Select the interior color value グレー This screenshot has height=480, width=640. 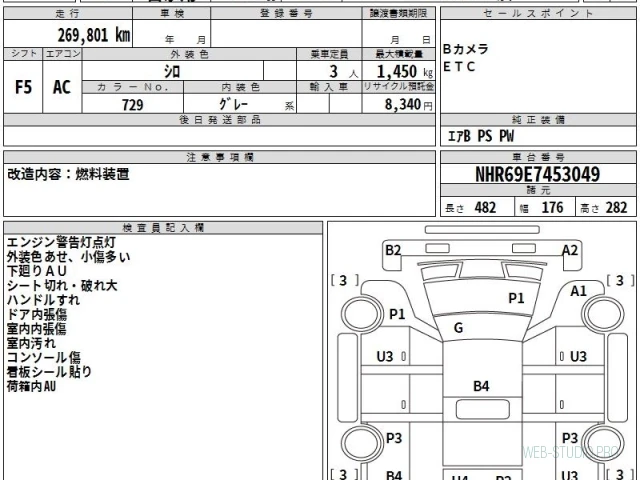tap(233, 104)
